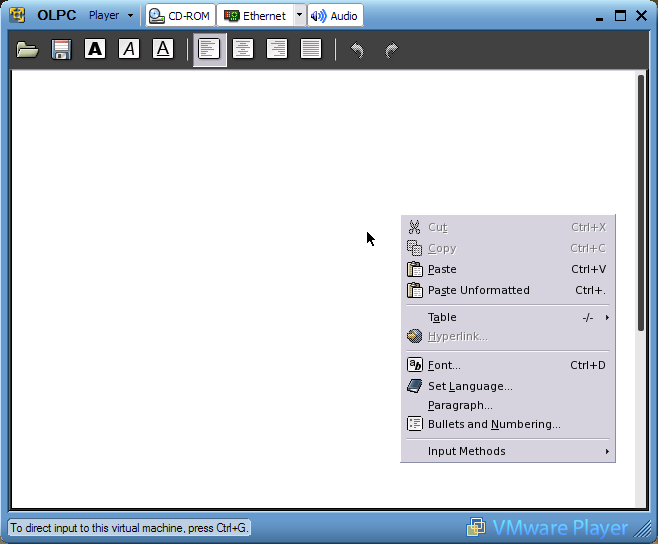Expand the Input Methods submenu
Screen dimensions: 658x544
[508, 451]
